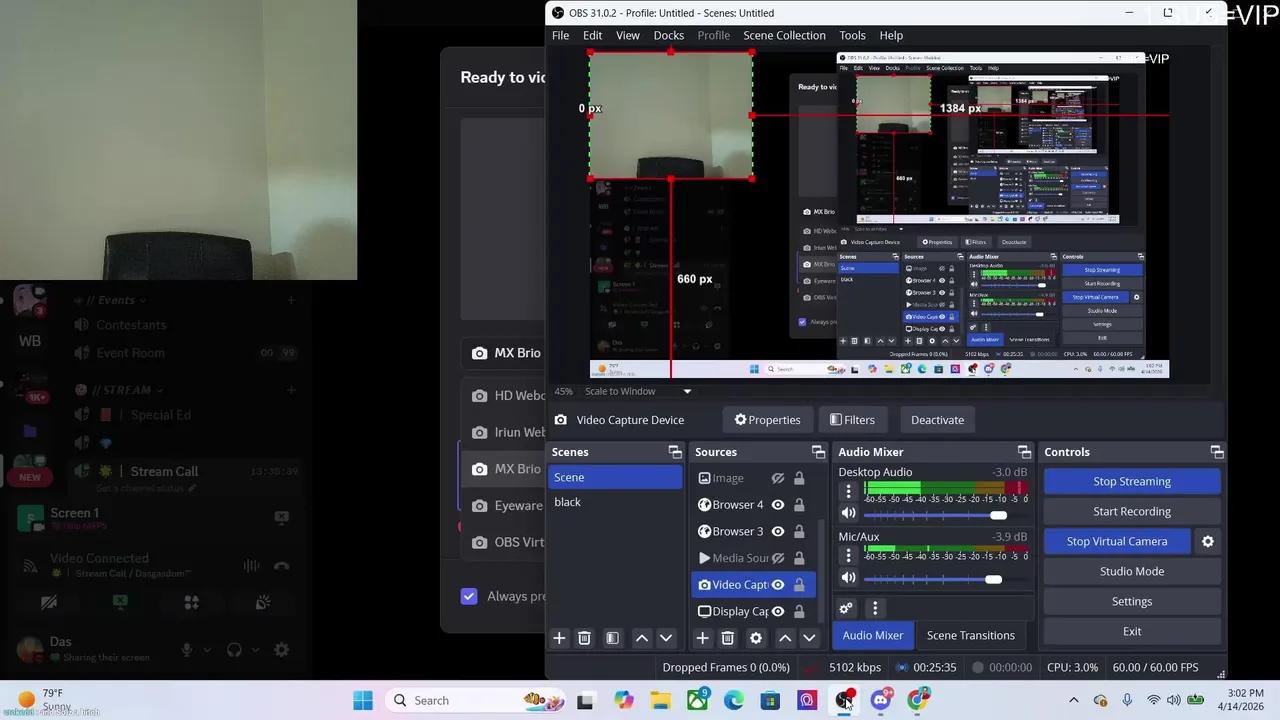This screenshot has width=1280, height=720.
Task: Open the File menu
Action: (x=560, y=35)
